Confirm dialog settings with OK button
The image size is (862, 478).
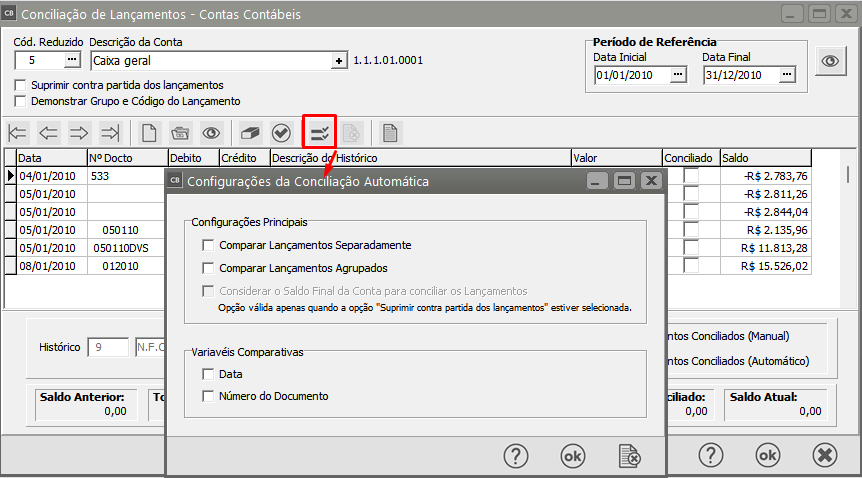(573, 456)
